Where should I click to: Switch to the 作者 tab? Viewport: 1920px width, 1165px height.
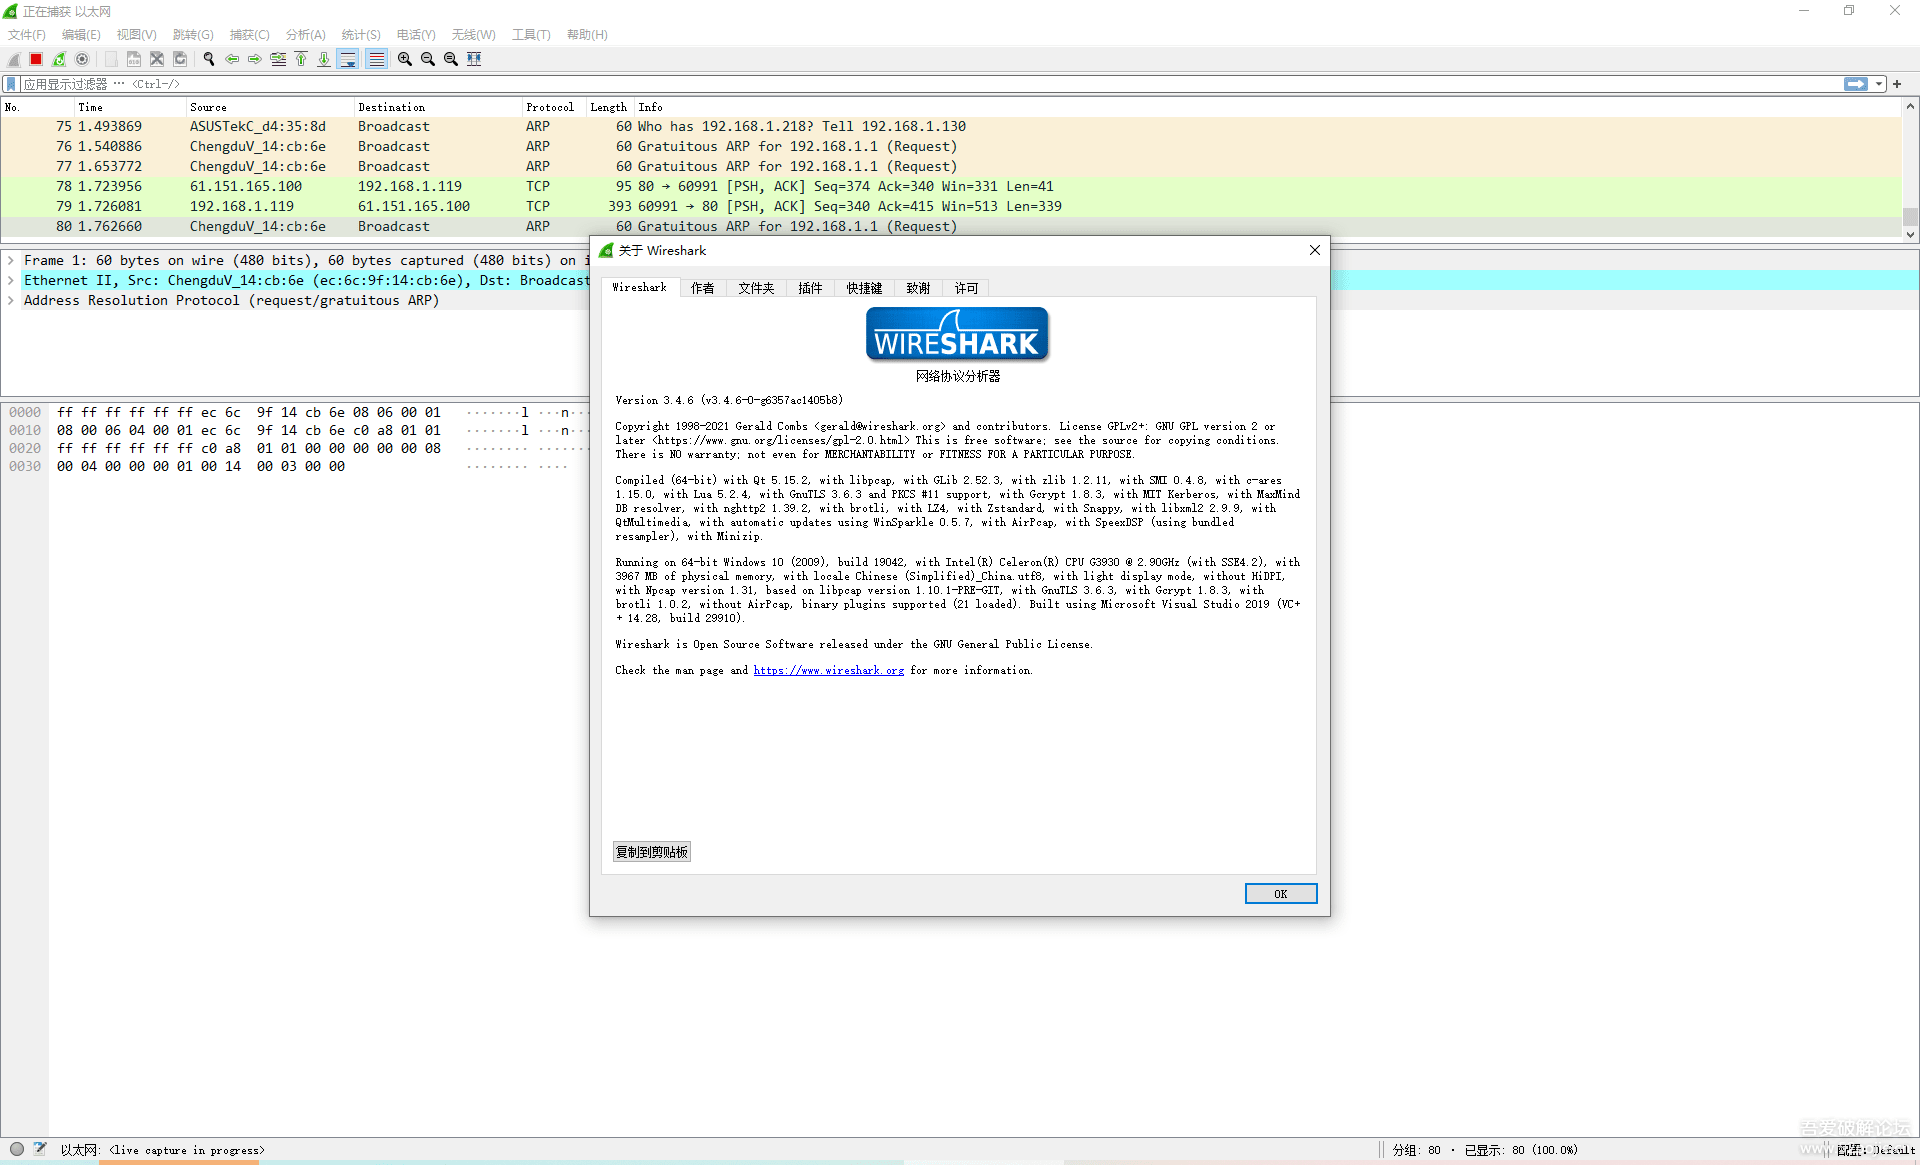703,288
